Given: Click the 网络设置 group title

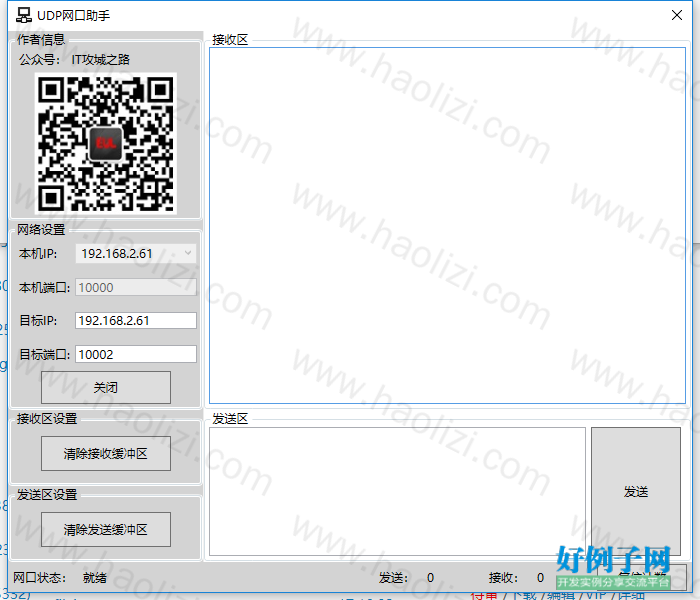Looking at the screenshot, I should (x=41, y=229).
